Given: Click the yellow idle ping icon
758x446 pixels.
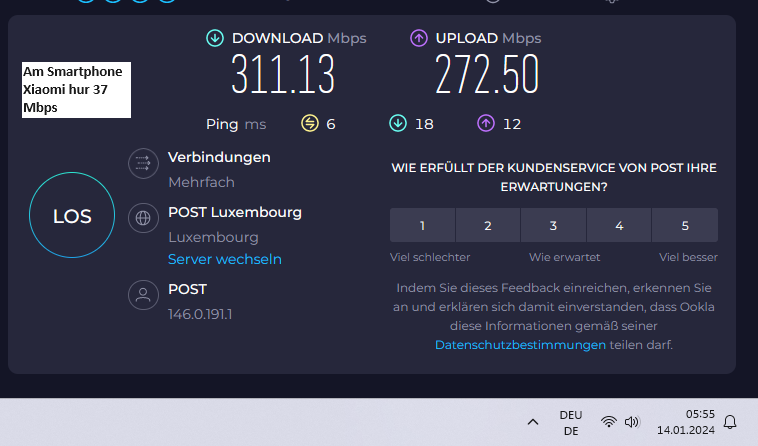Looking at the screenshot, I should point(310,124).
